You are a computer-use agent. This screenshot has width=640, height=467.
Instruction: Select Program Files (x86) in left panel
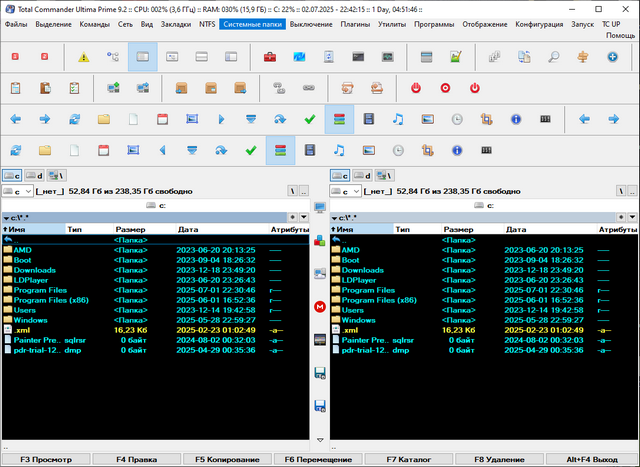(x=156, y=300)
